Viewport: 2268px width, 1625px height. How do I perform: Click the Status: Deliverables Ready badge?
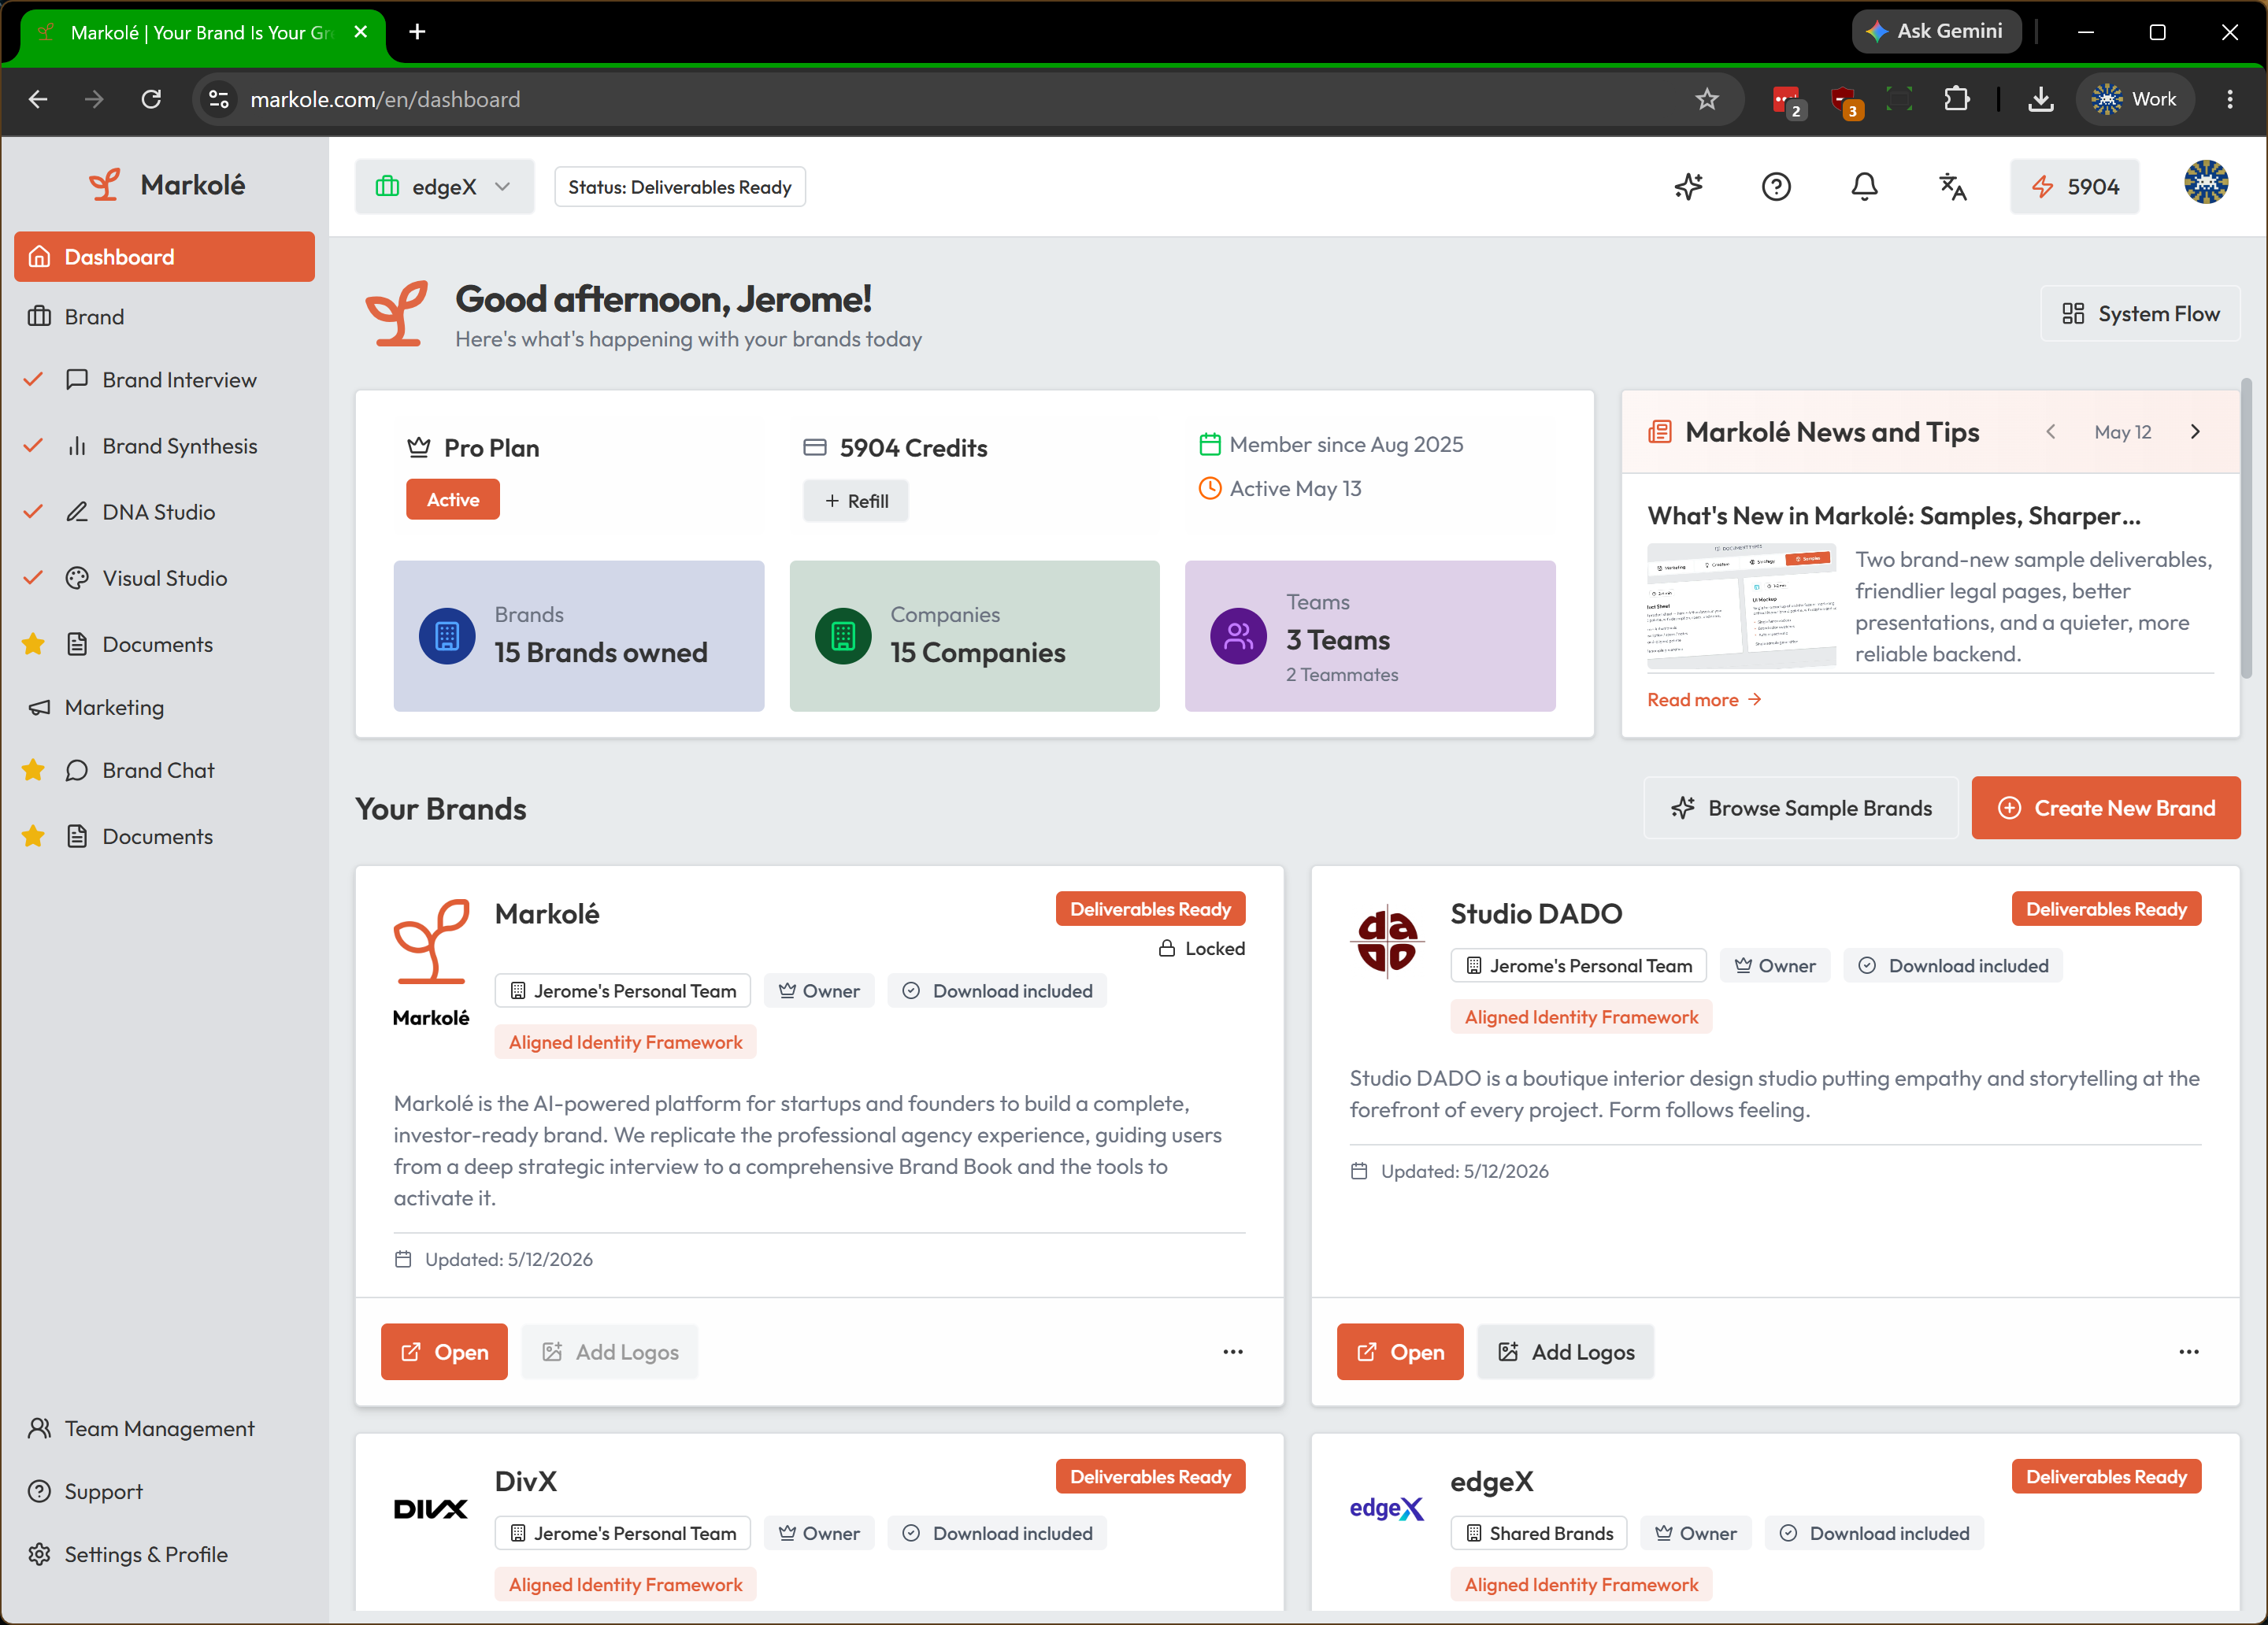(x=679, y=187)
